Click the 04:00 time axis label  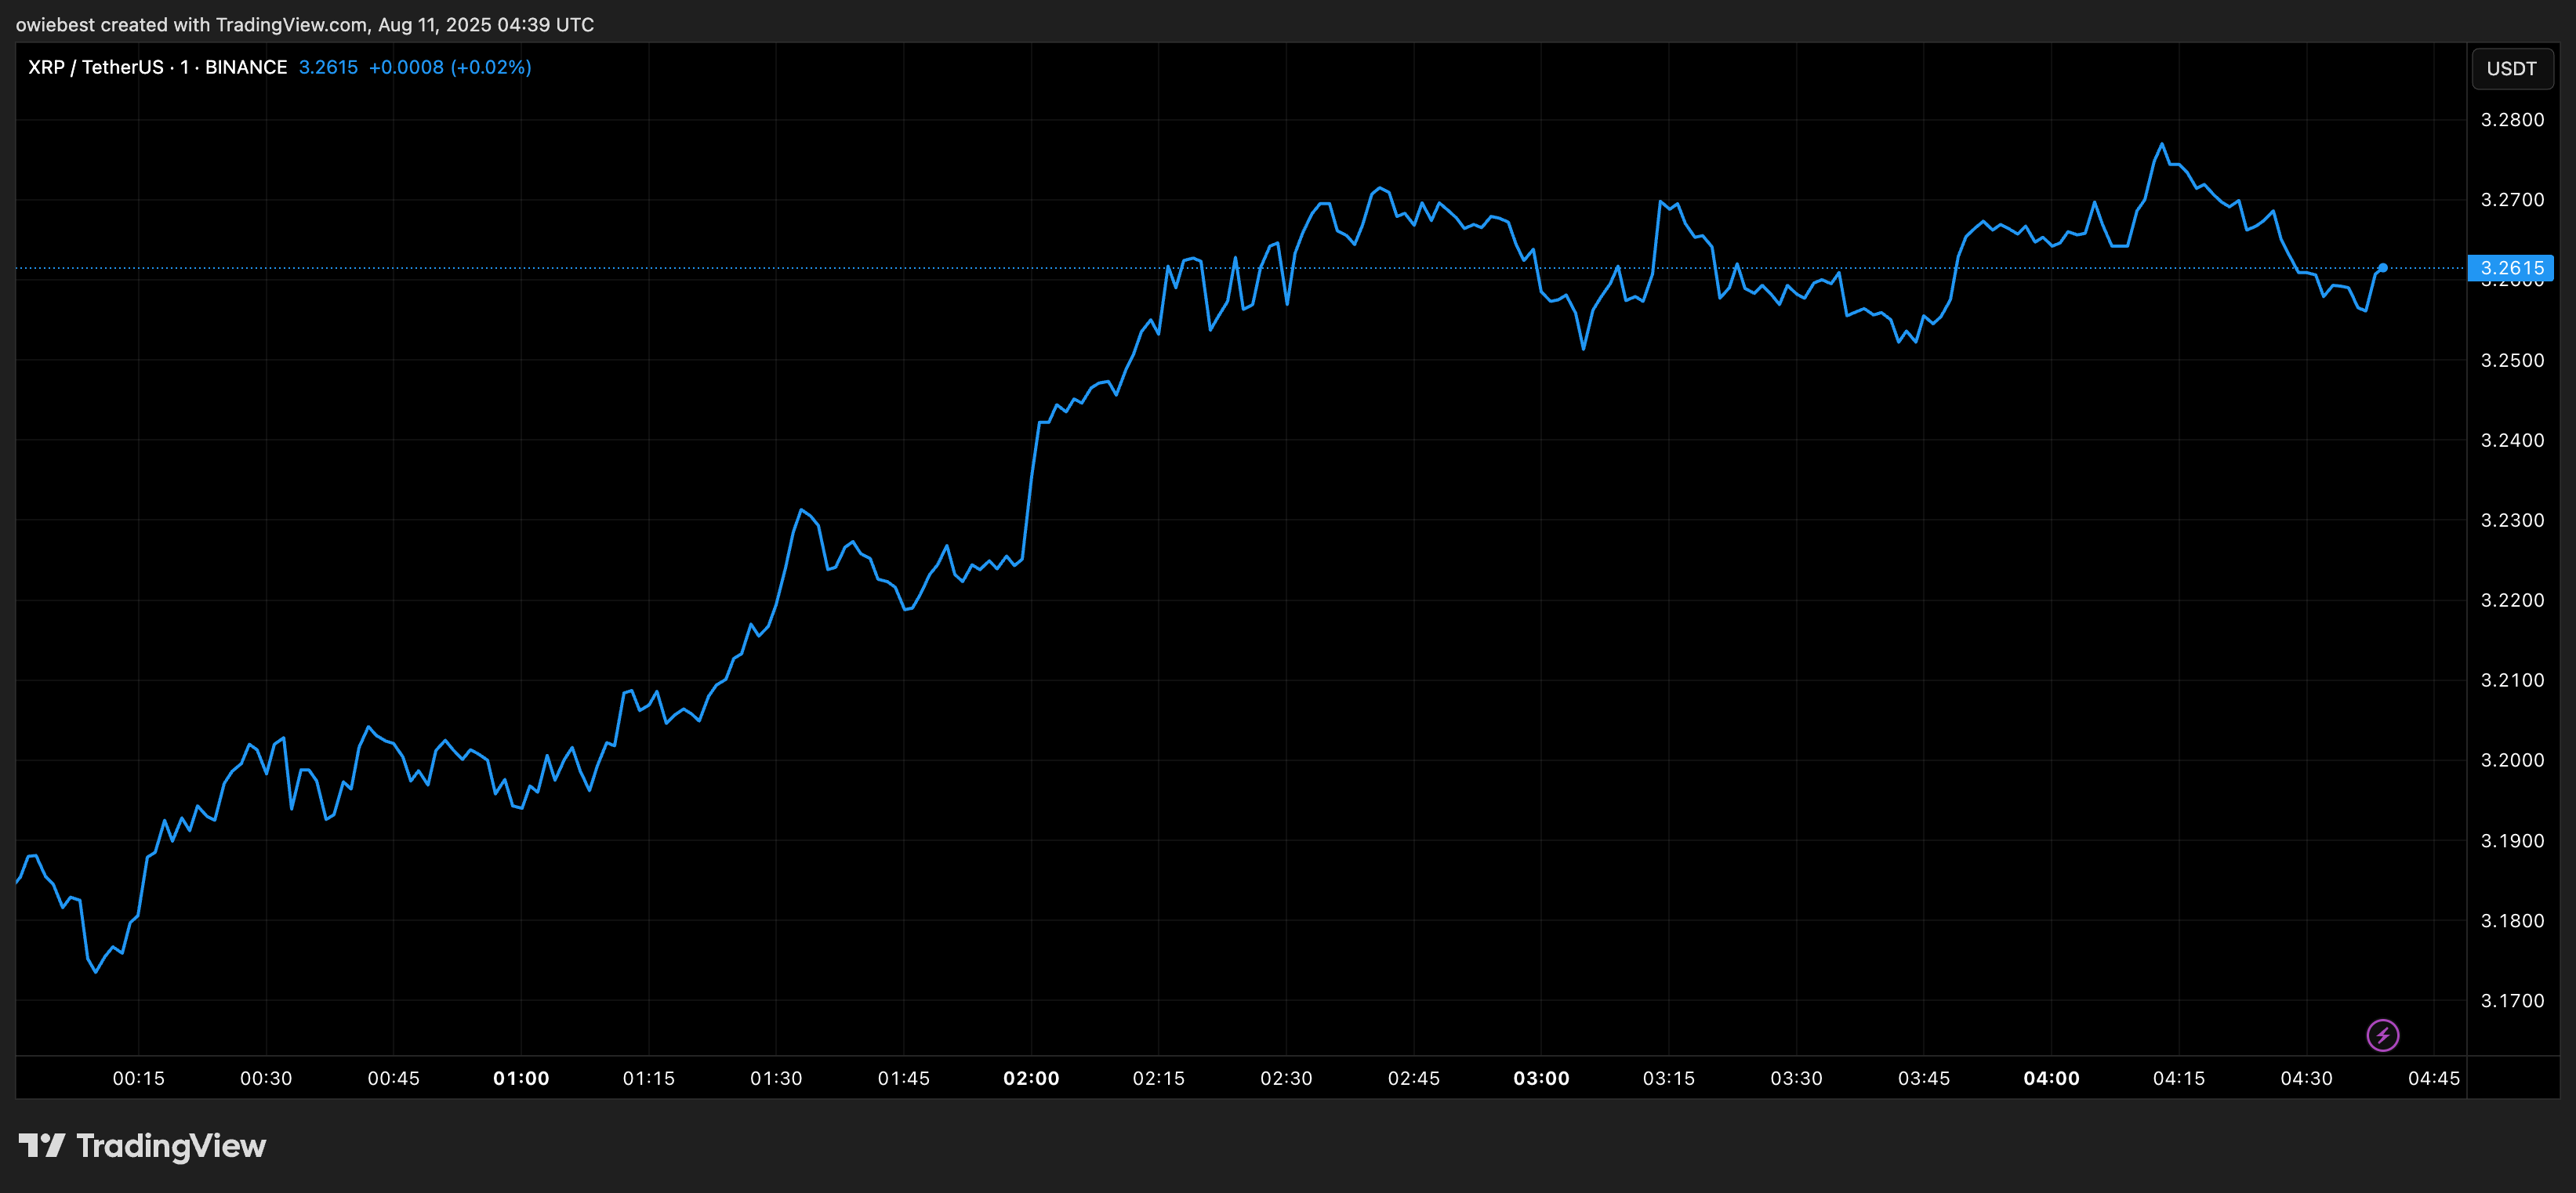[2051, 1078]
